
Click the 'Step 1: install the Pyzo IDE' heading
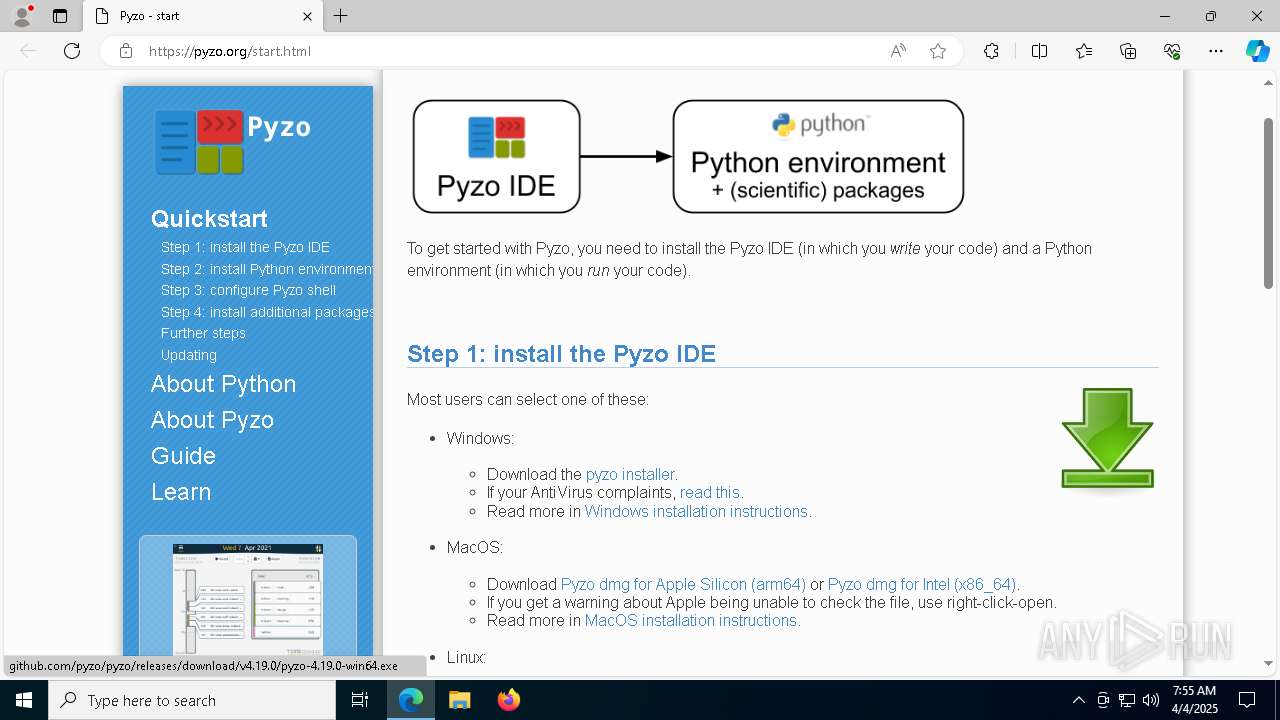561,354
